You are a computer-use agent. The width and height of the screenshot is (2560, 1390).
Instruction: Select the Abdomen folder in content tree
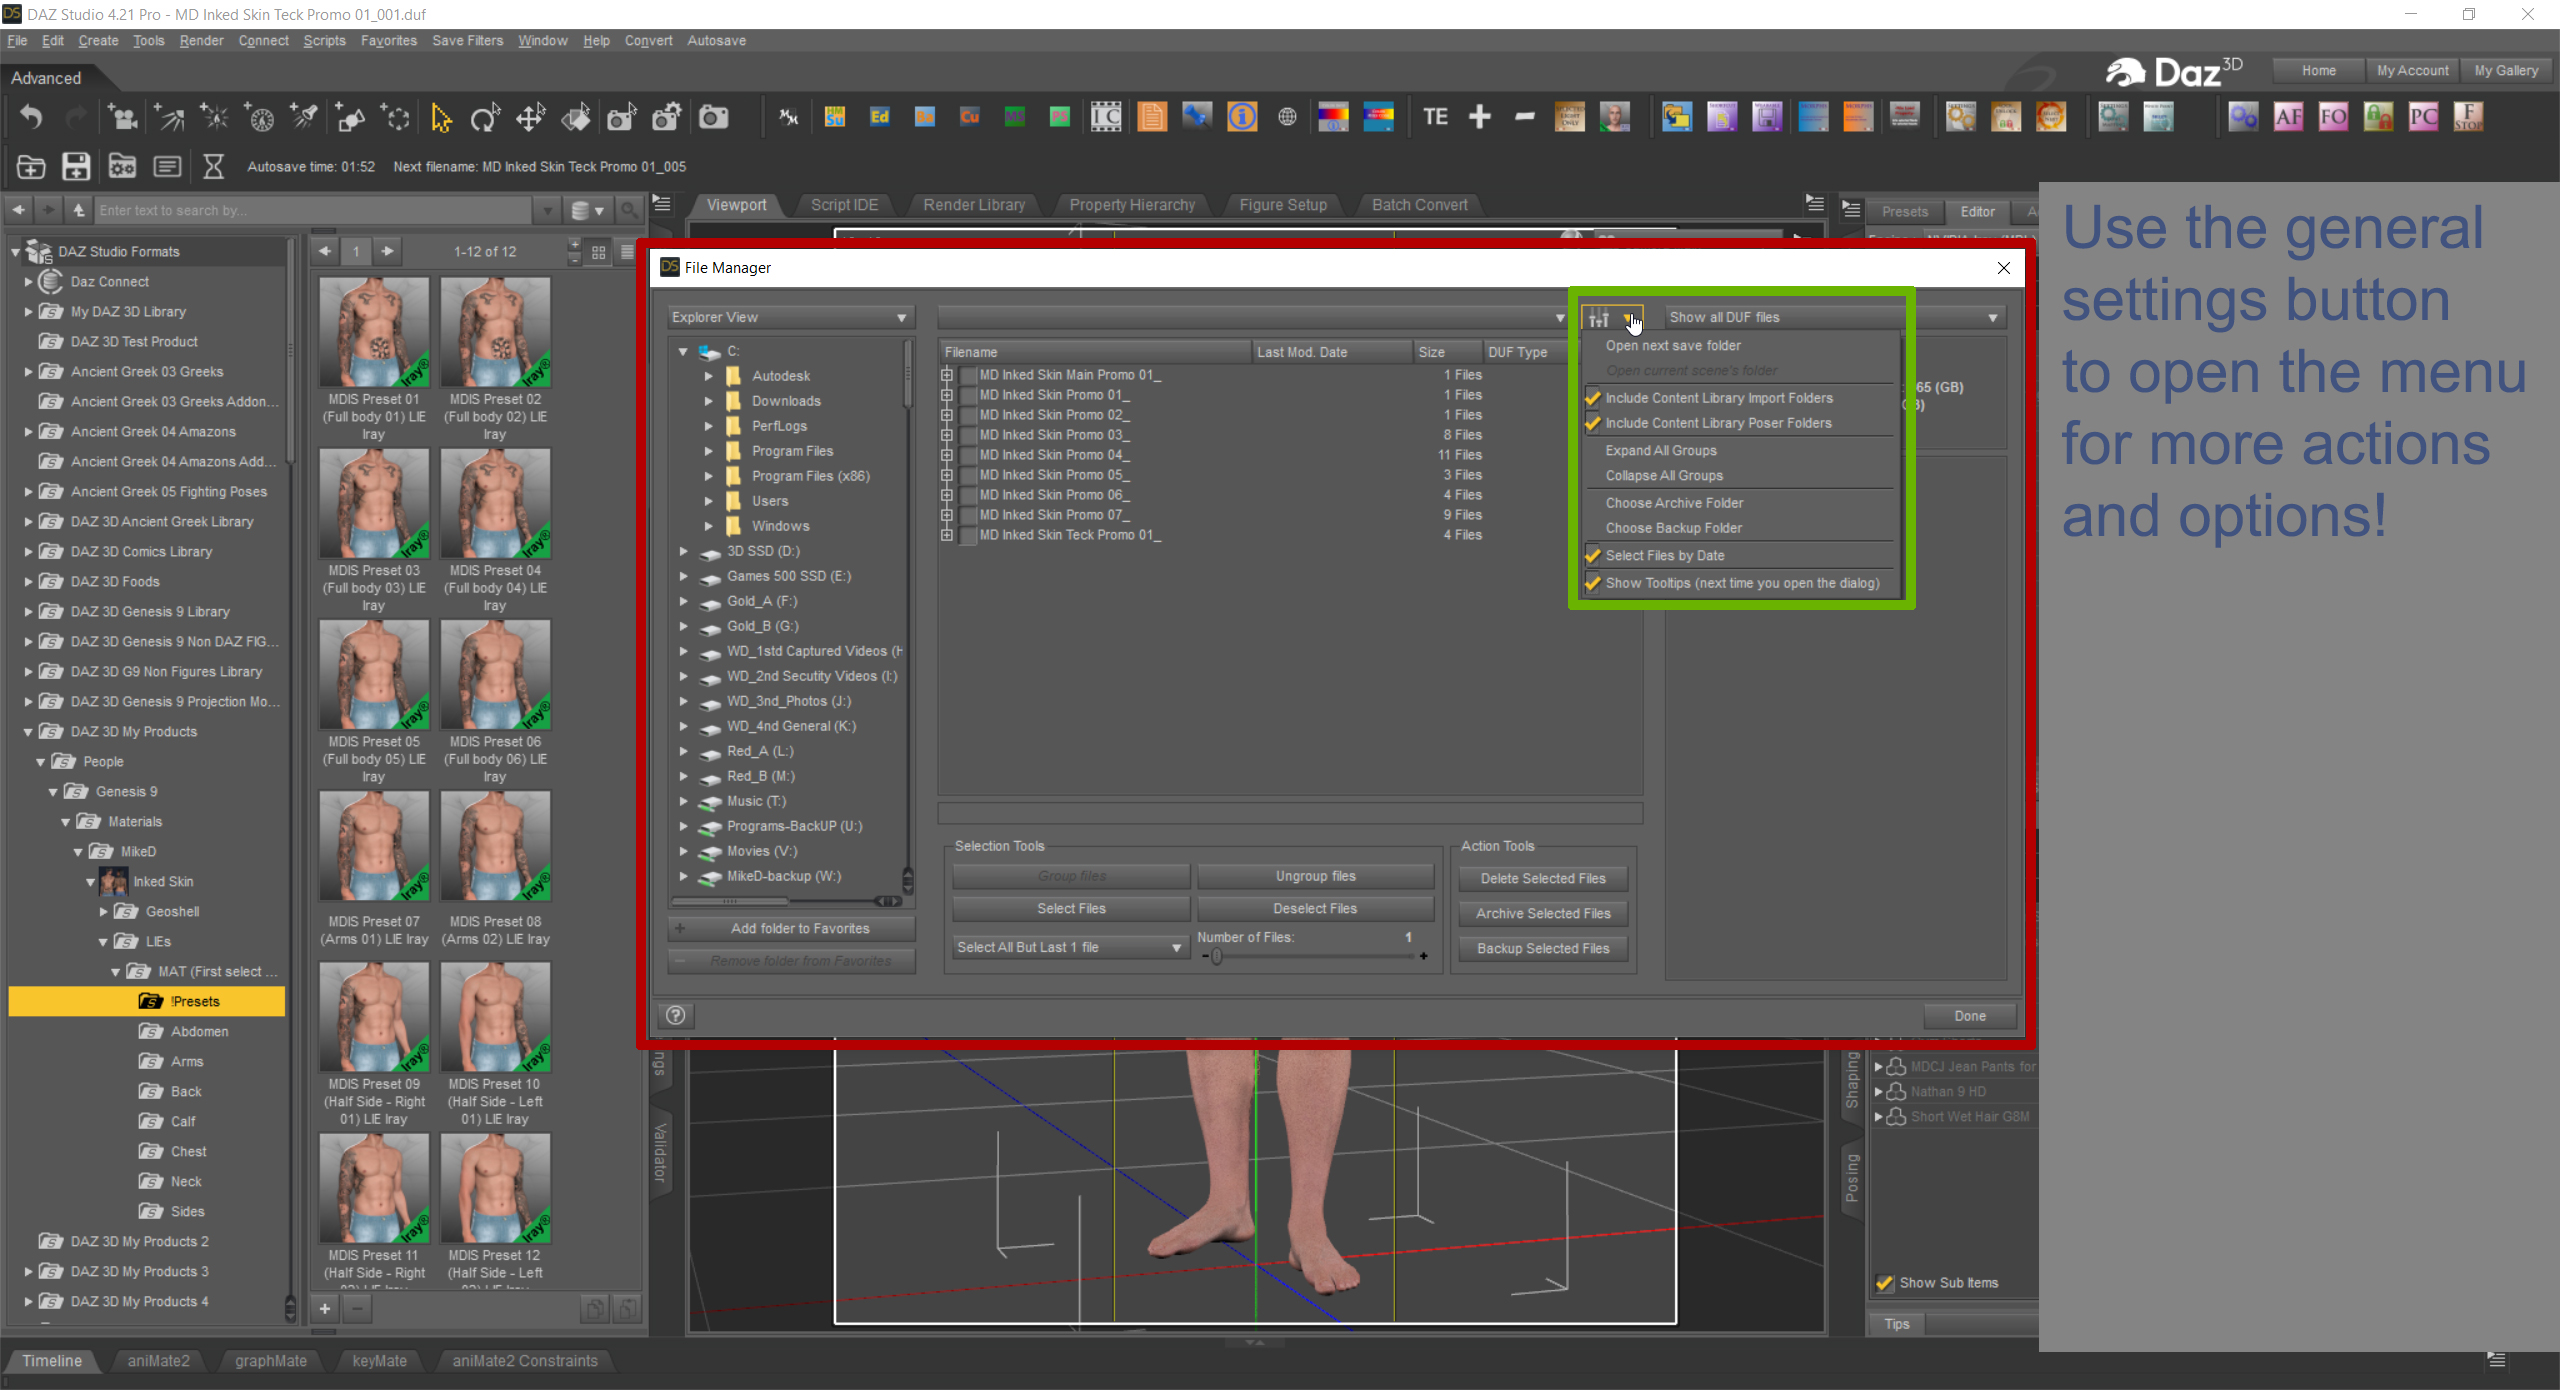(x=199, y=1031)
